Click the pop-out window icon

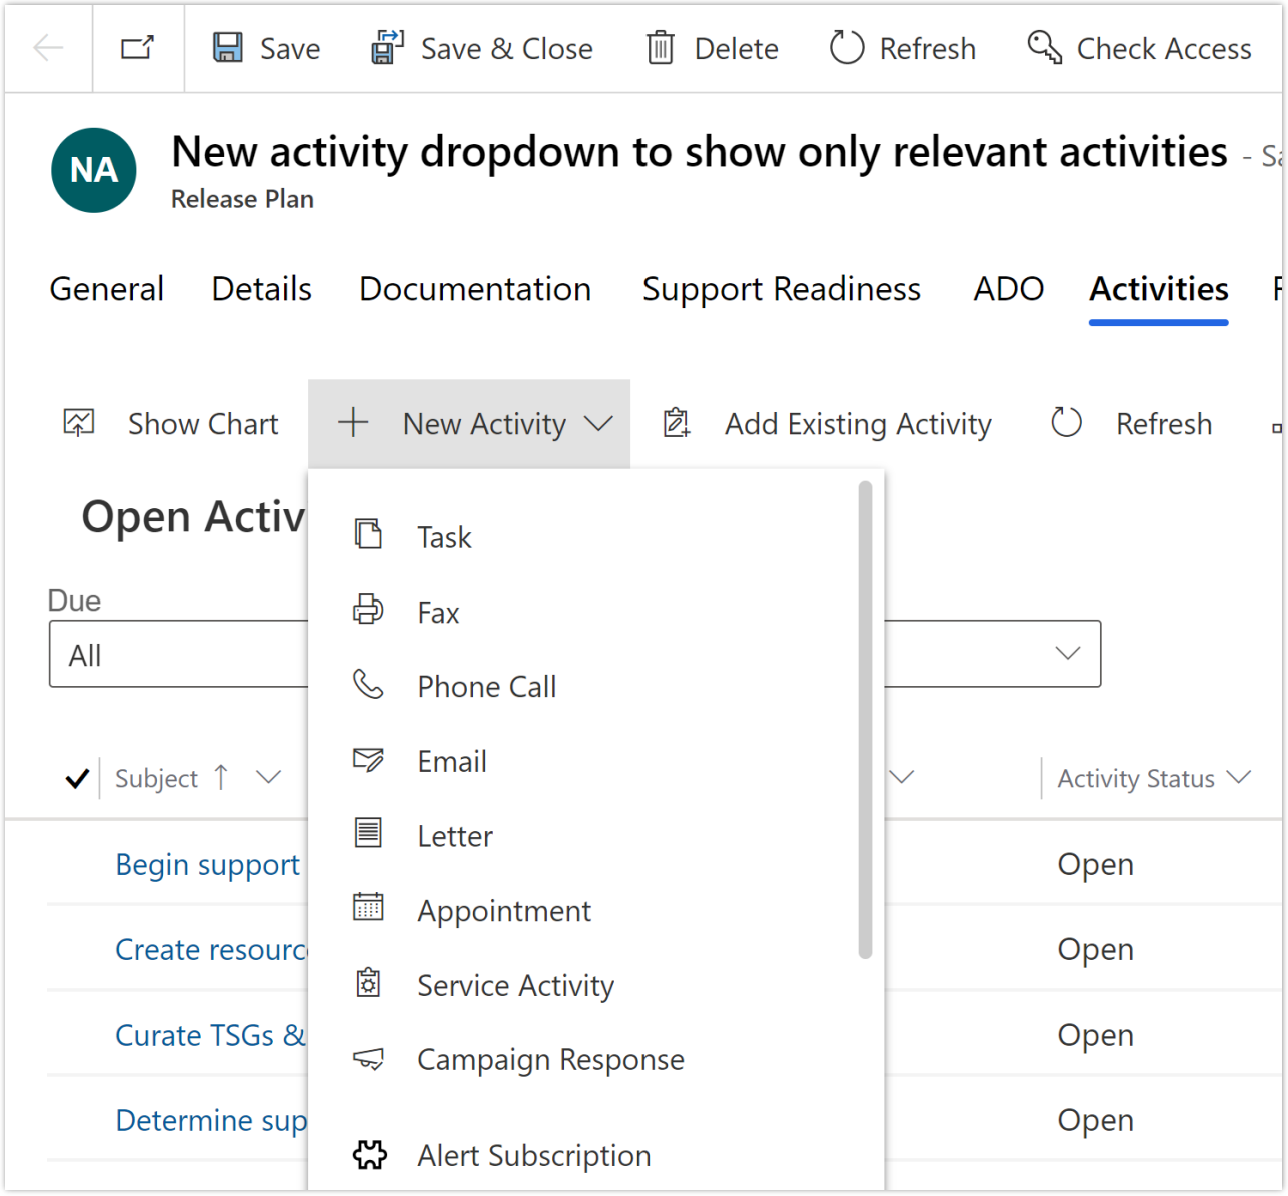point(138,45)
